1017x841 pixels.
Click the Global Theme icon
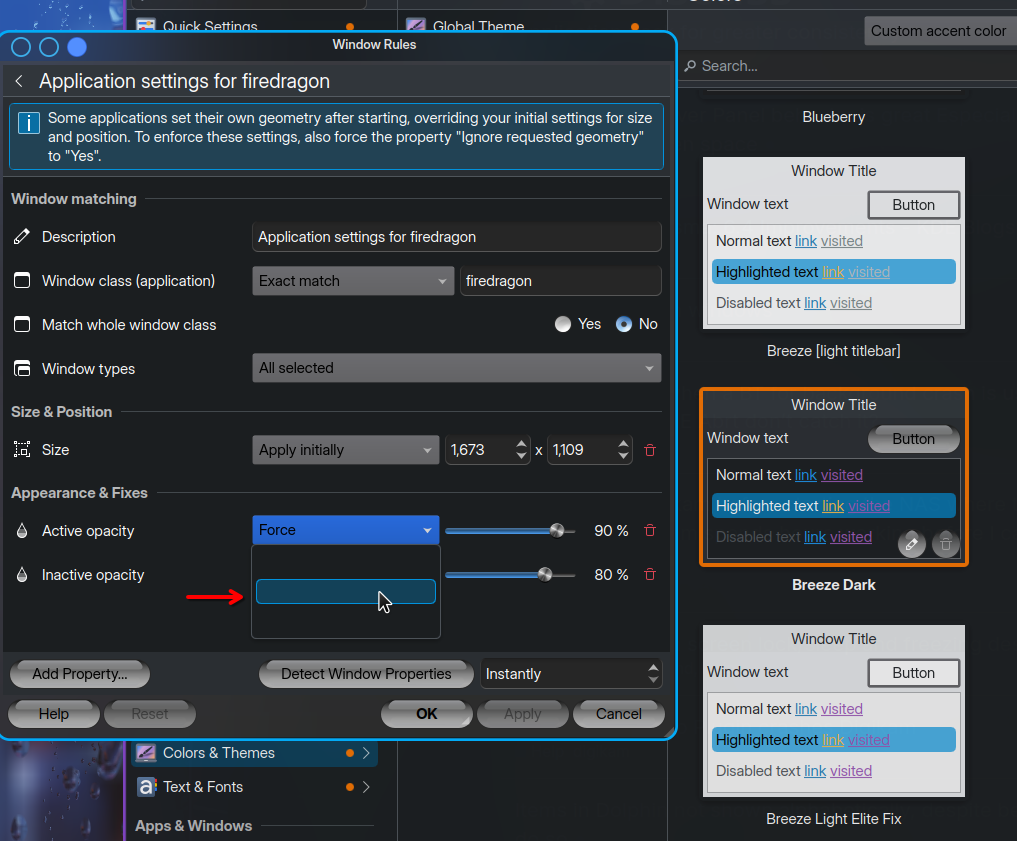click(415, 25)
